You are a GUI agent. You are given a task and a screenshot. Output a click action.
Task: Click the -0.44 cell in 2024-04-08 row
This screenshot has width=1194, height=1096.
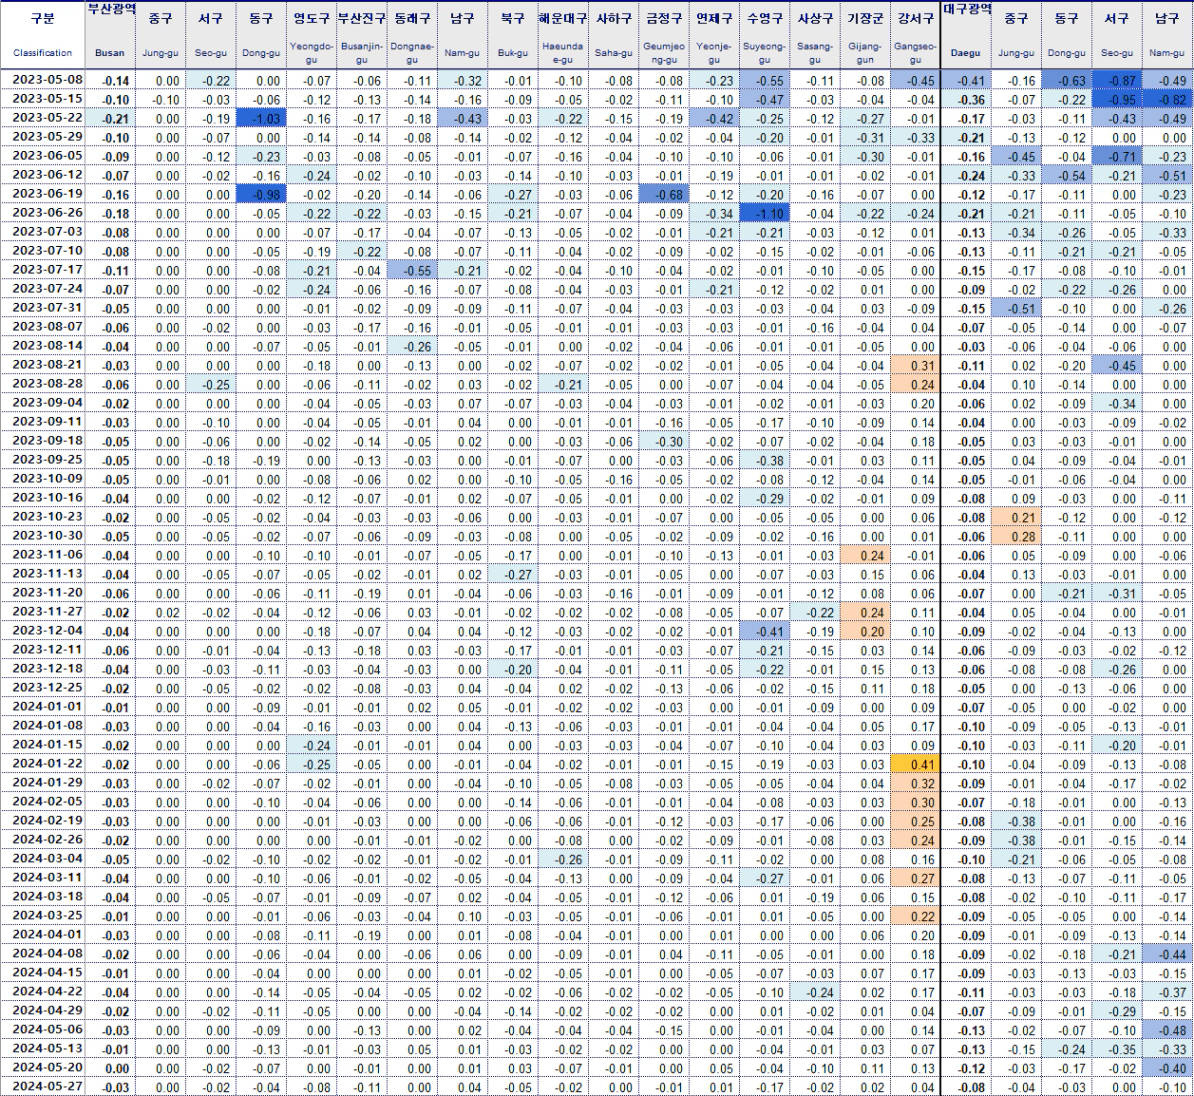click(1167, 954)
